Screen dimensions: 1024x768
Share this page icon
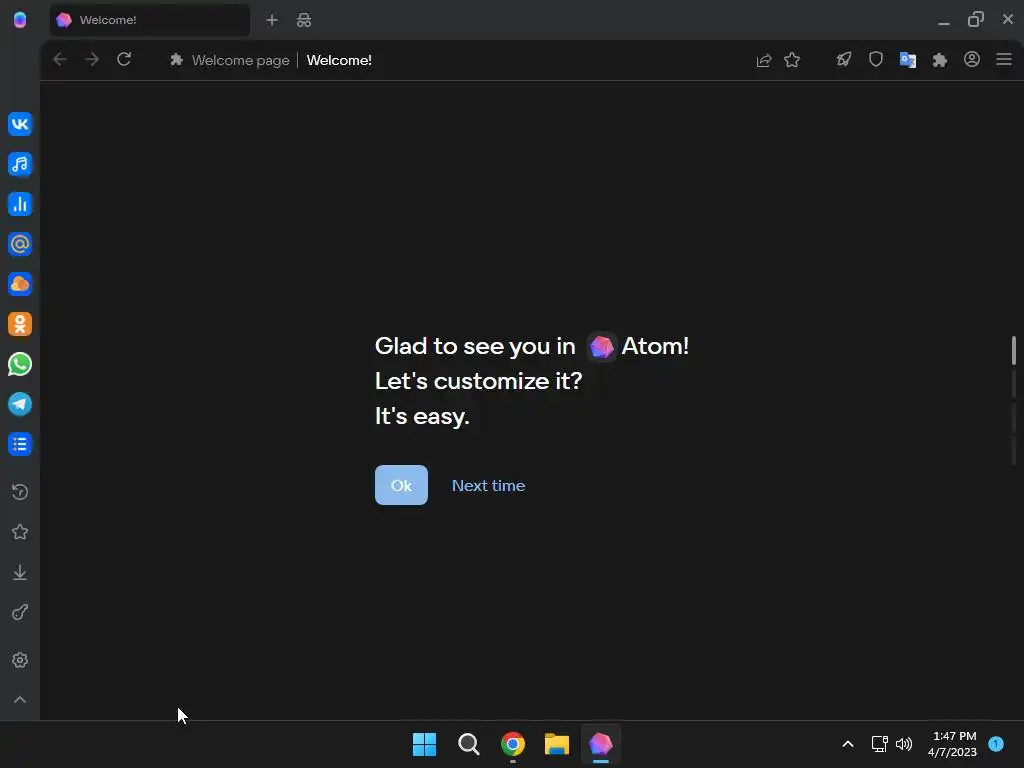pos(763,60)
